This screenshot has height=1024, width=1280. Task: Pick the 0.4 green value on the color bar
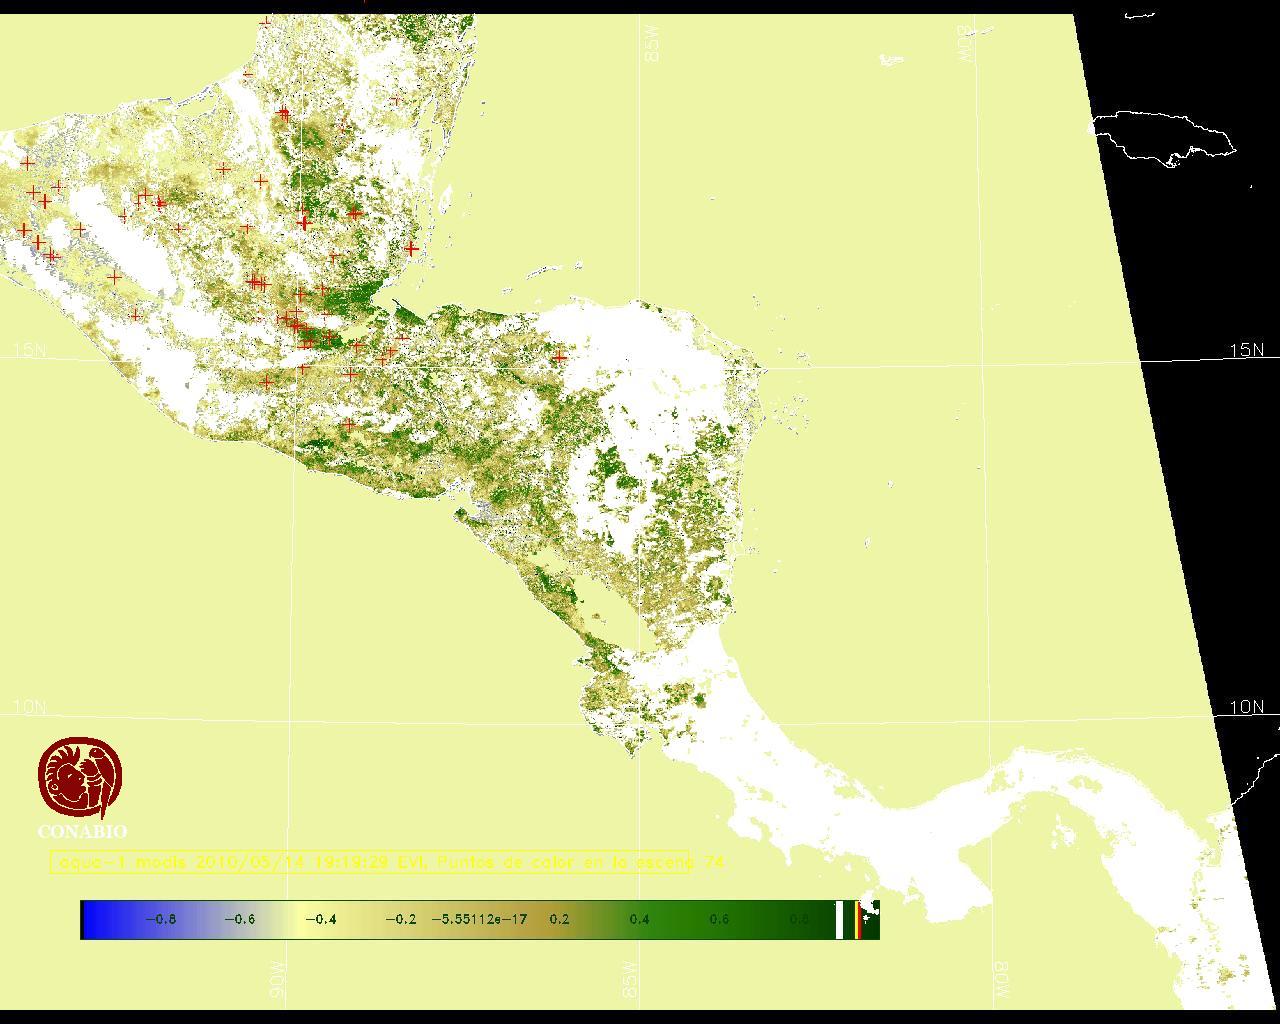click(x=639, y=919)
